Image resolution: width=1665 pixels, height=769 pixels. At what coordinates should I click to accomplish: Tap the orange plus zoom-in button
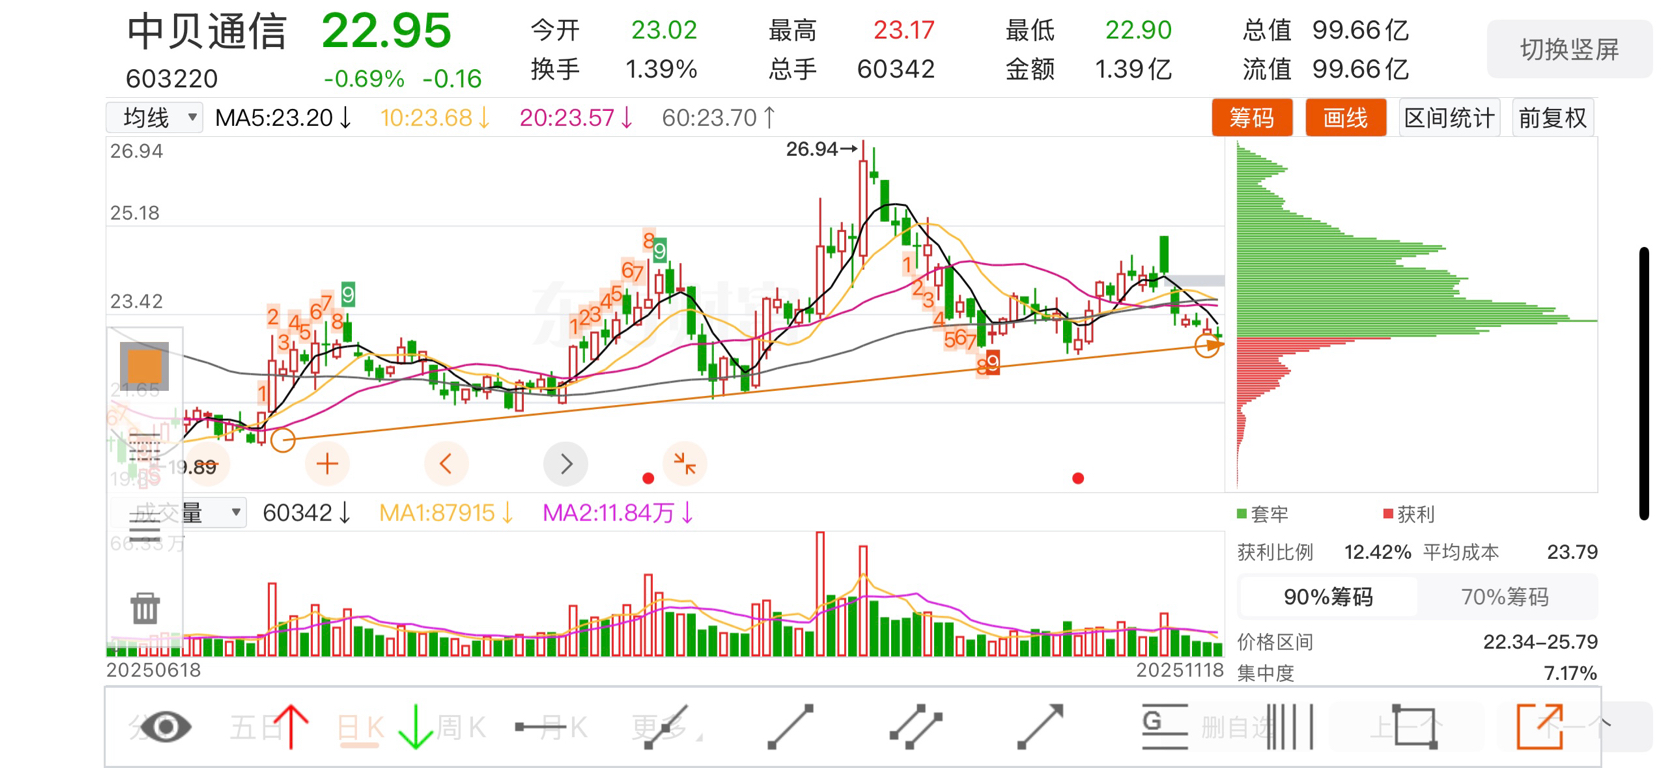[x=327, y=464]
